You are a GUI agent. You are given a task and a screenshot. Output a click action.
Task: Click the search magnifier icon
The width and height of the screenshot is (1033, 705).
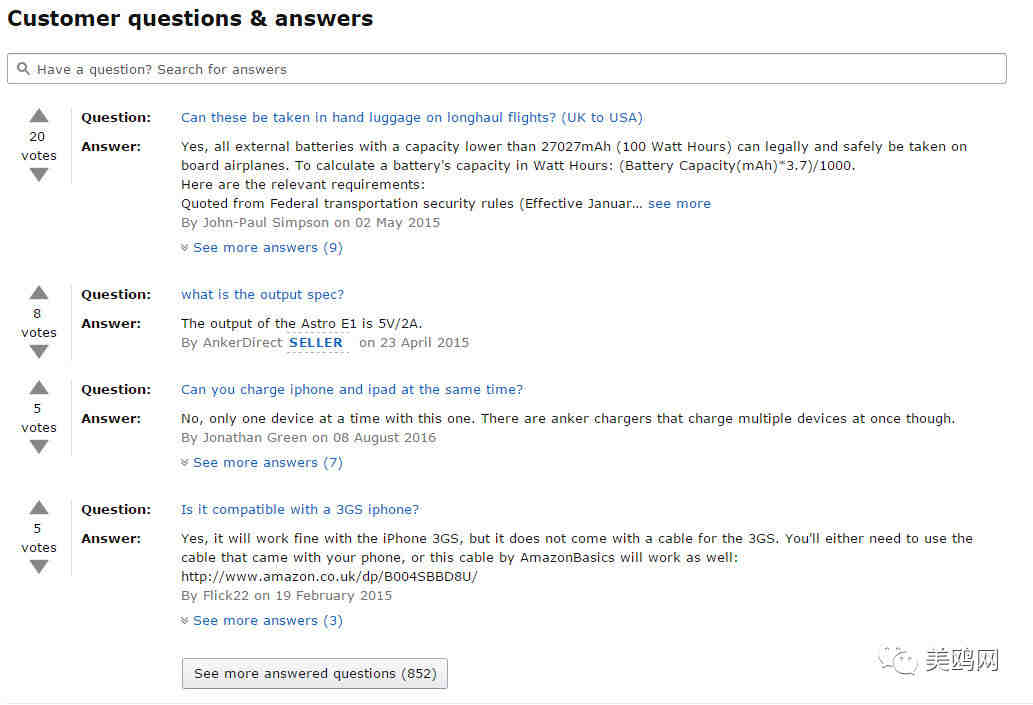pyautogui.click(x=23, y=69)
